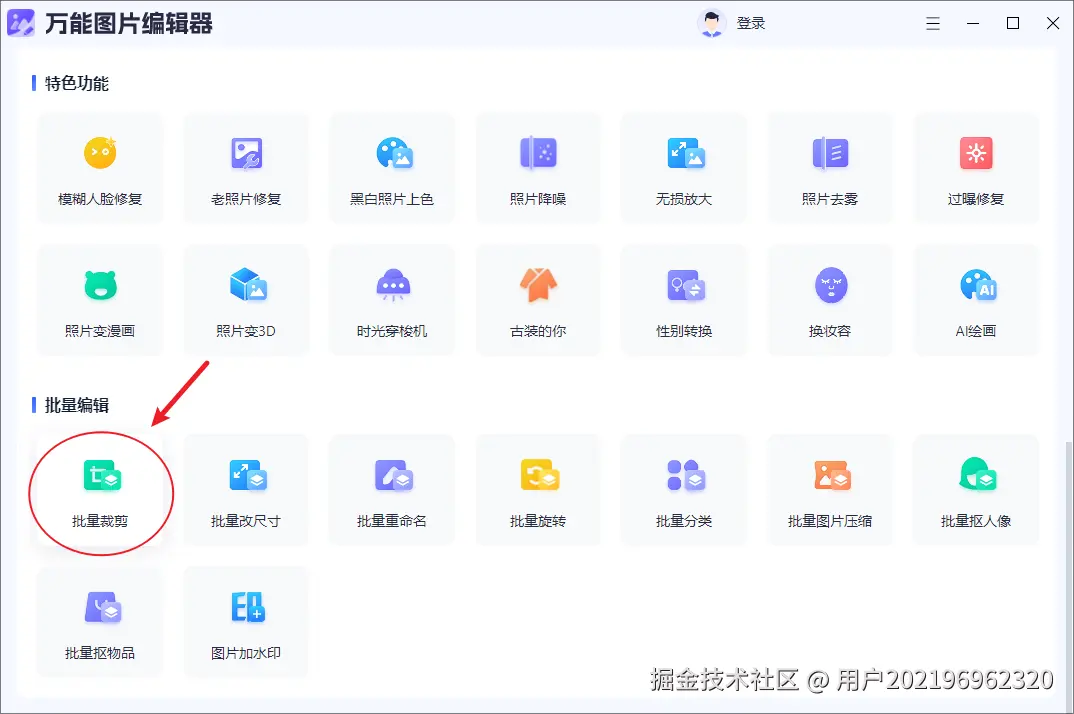Open the 图片加水印 watermark tool
This screenshot has height=714, width=1074.
tap(246, 622)
